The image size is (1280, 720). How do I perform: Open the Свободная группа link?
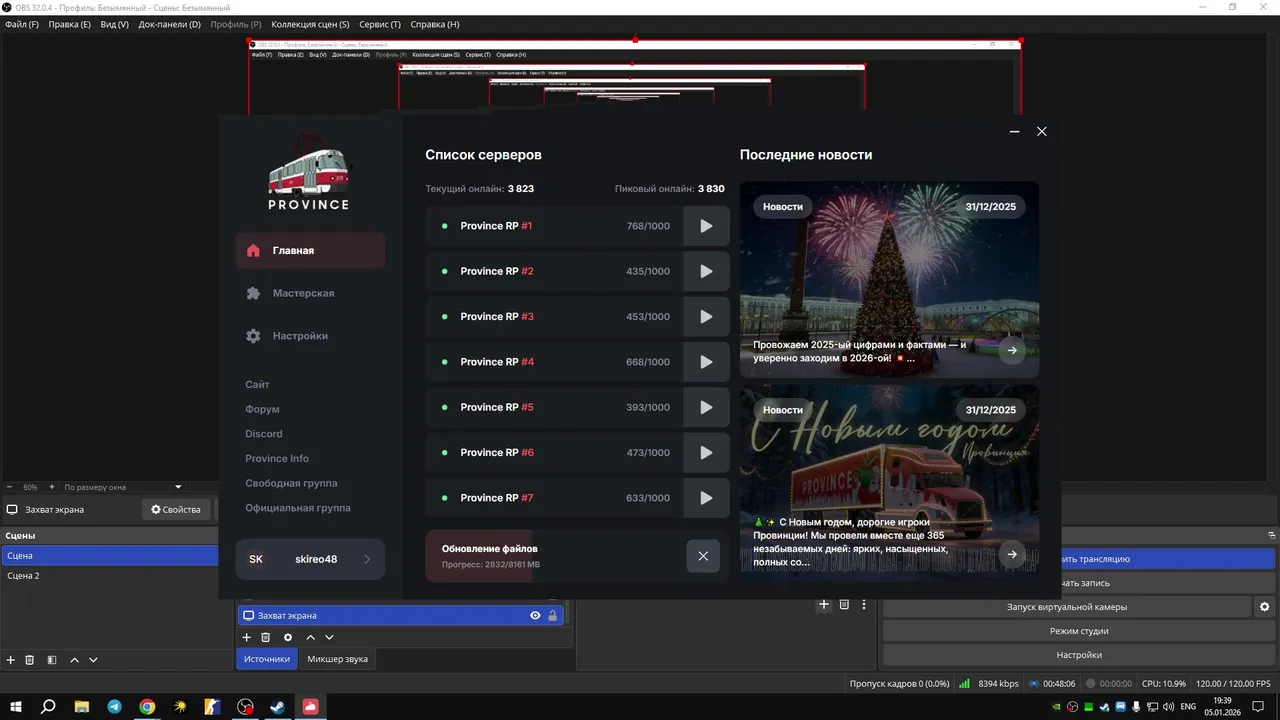pos(291,483)
